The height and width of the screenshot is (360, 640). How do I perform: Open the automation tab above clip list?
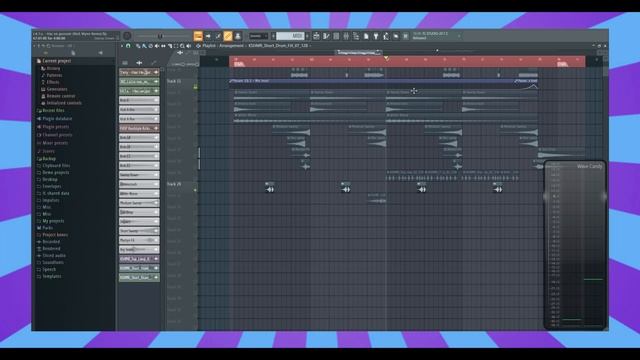(x=153, y=63)
